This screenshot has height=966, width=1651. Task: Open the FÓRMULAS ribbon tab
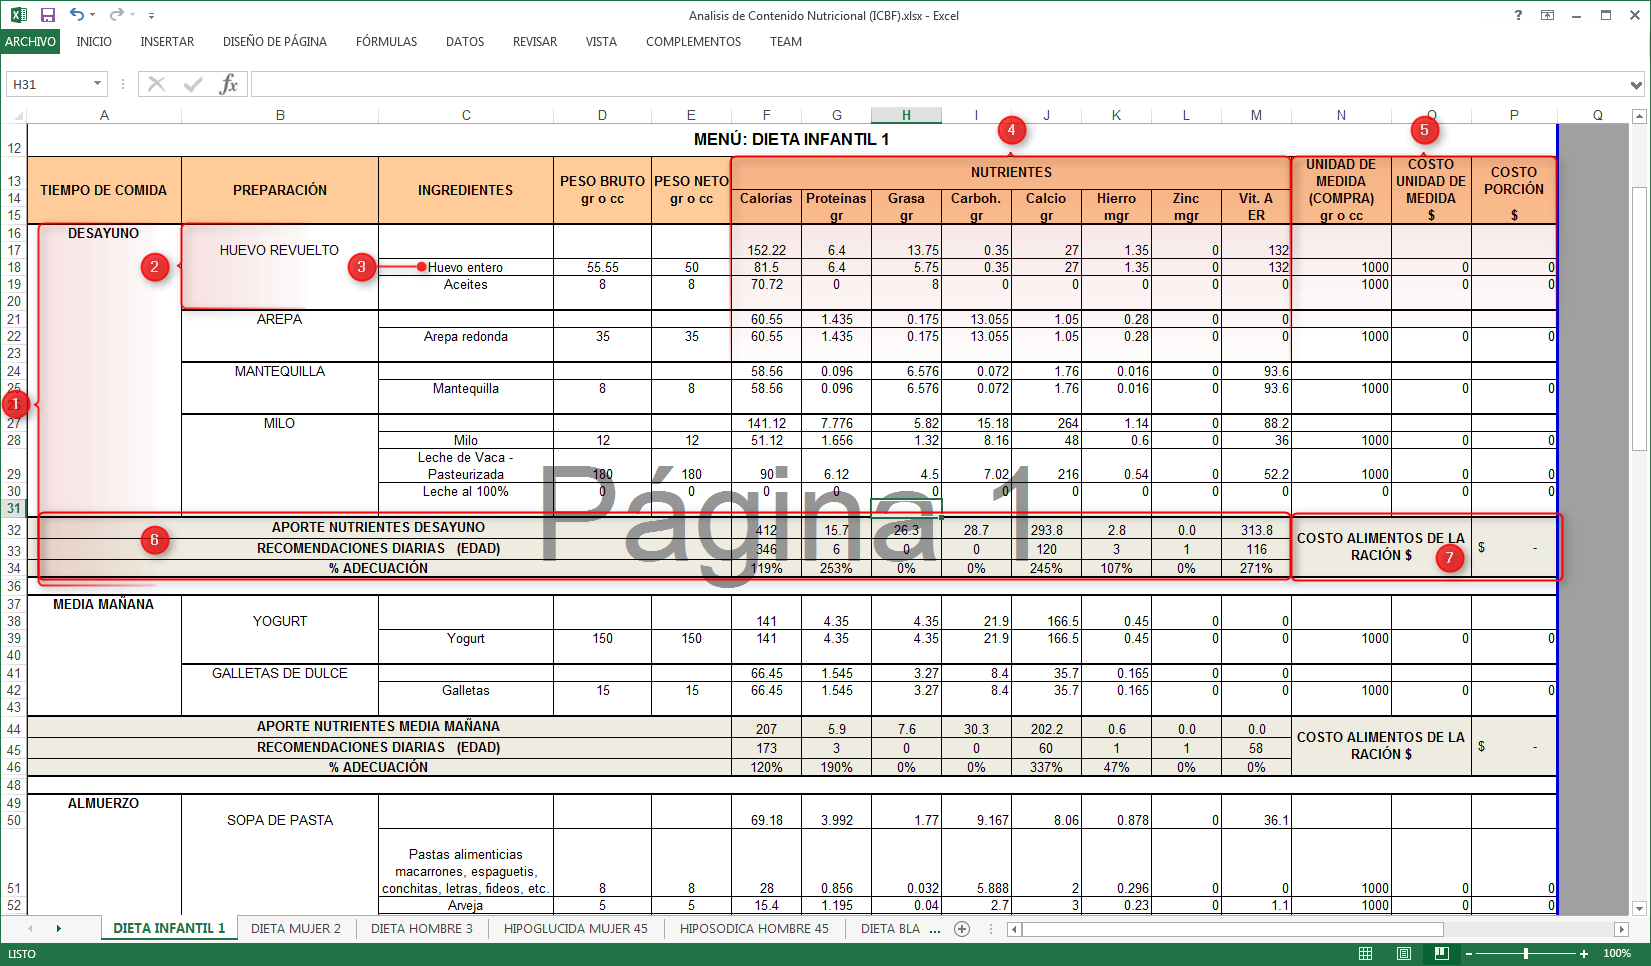387,42
